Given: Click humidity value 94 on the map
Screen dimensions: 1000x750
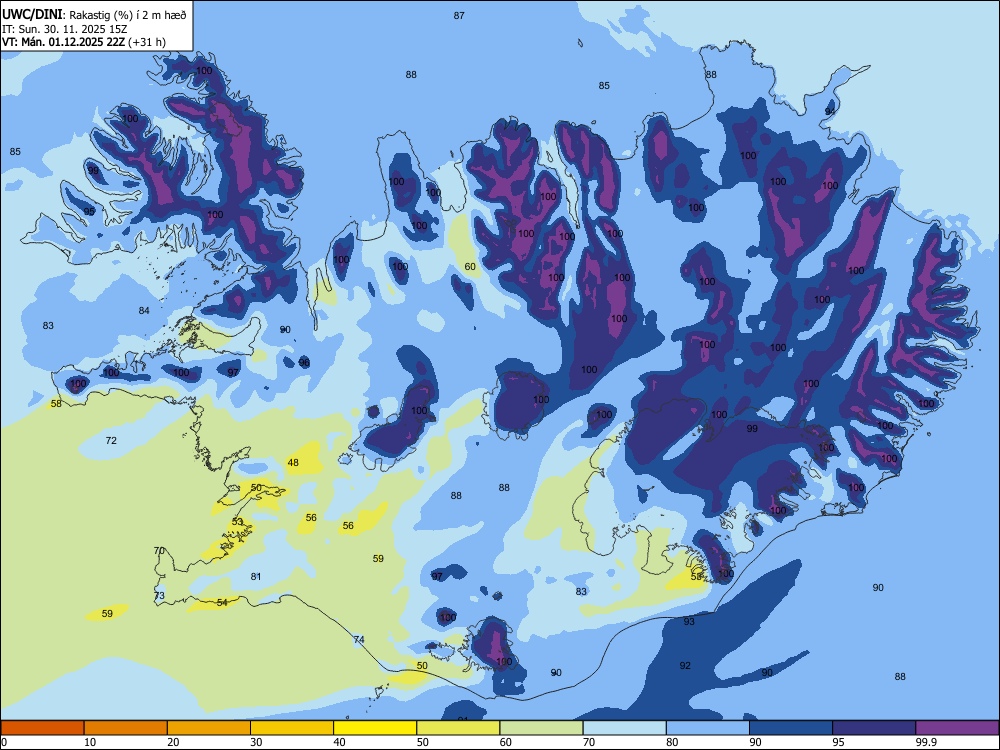Looking at the screenshot, I should pos(830,111).
